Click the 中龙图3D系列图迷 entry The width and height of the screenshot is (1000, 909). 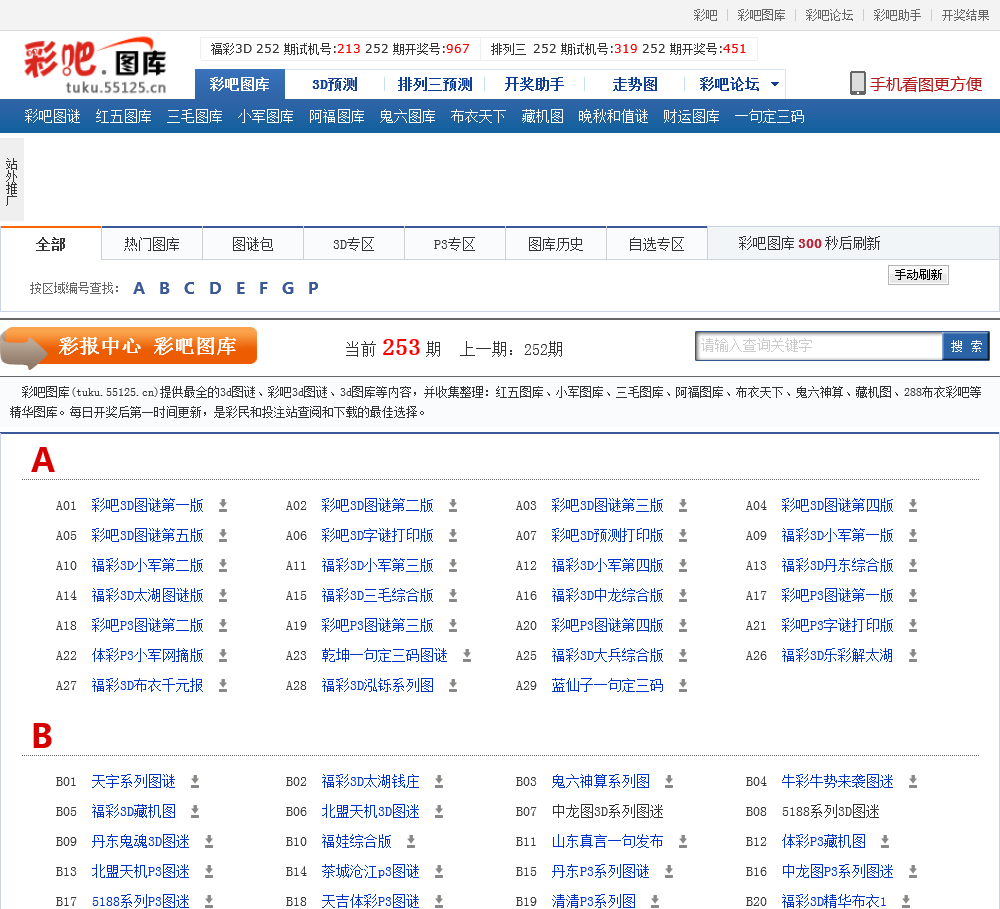pyautogui.click(x=607, y=812)
